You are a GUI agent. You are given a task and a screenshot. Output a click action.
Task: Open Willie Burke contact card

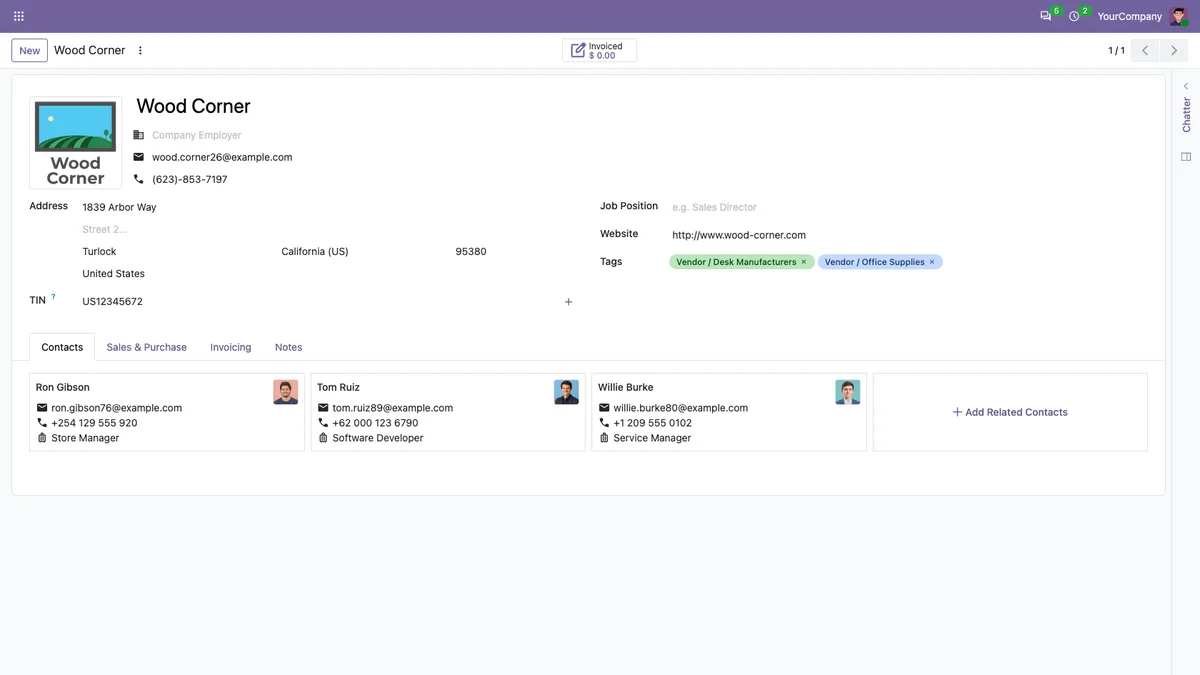click(729, 412)
